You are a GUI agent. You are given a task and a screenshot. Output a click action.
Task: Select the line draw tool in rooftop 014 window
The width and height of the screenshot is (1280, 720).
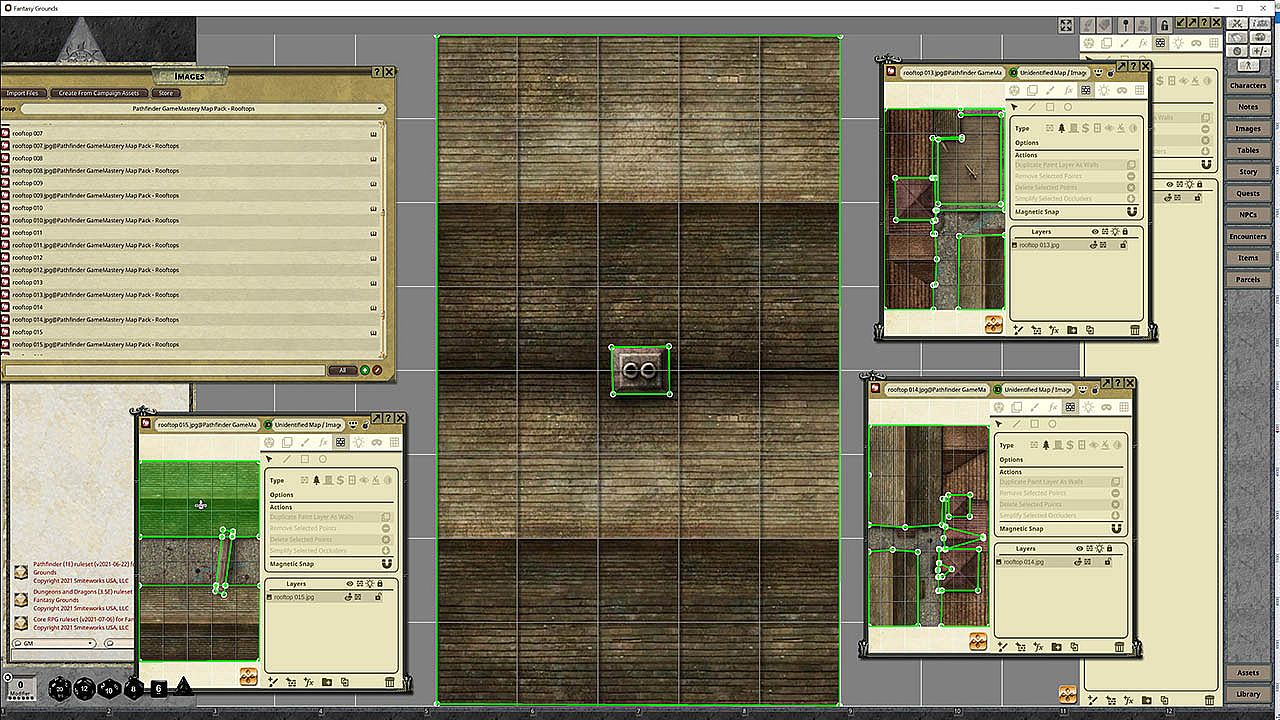click(1016, 424)
